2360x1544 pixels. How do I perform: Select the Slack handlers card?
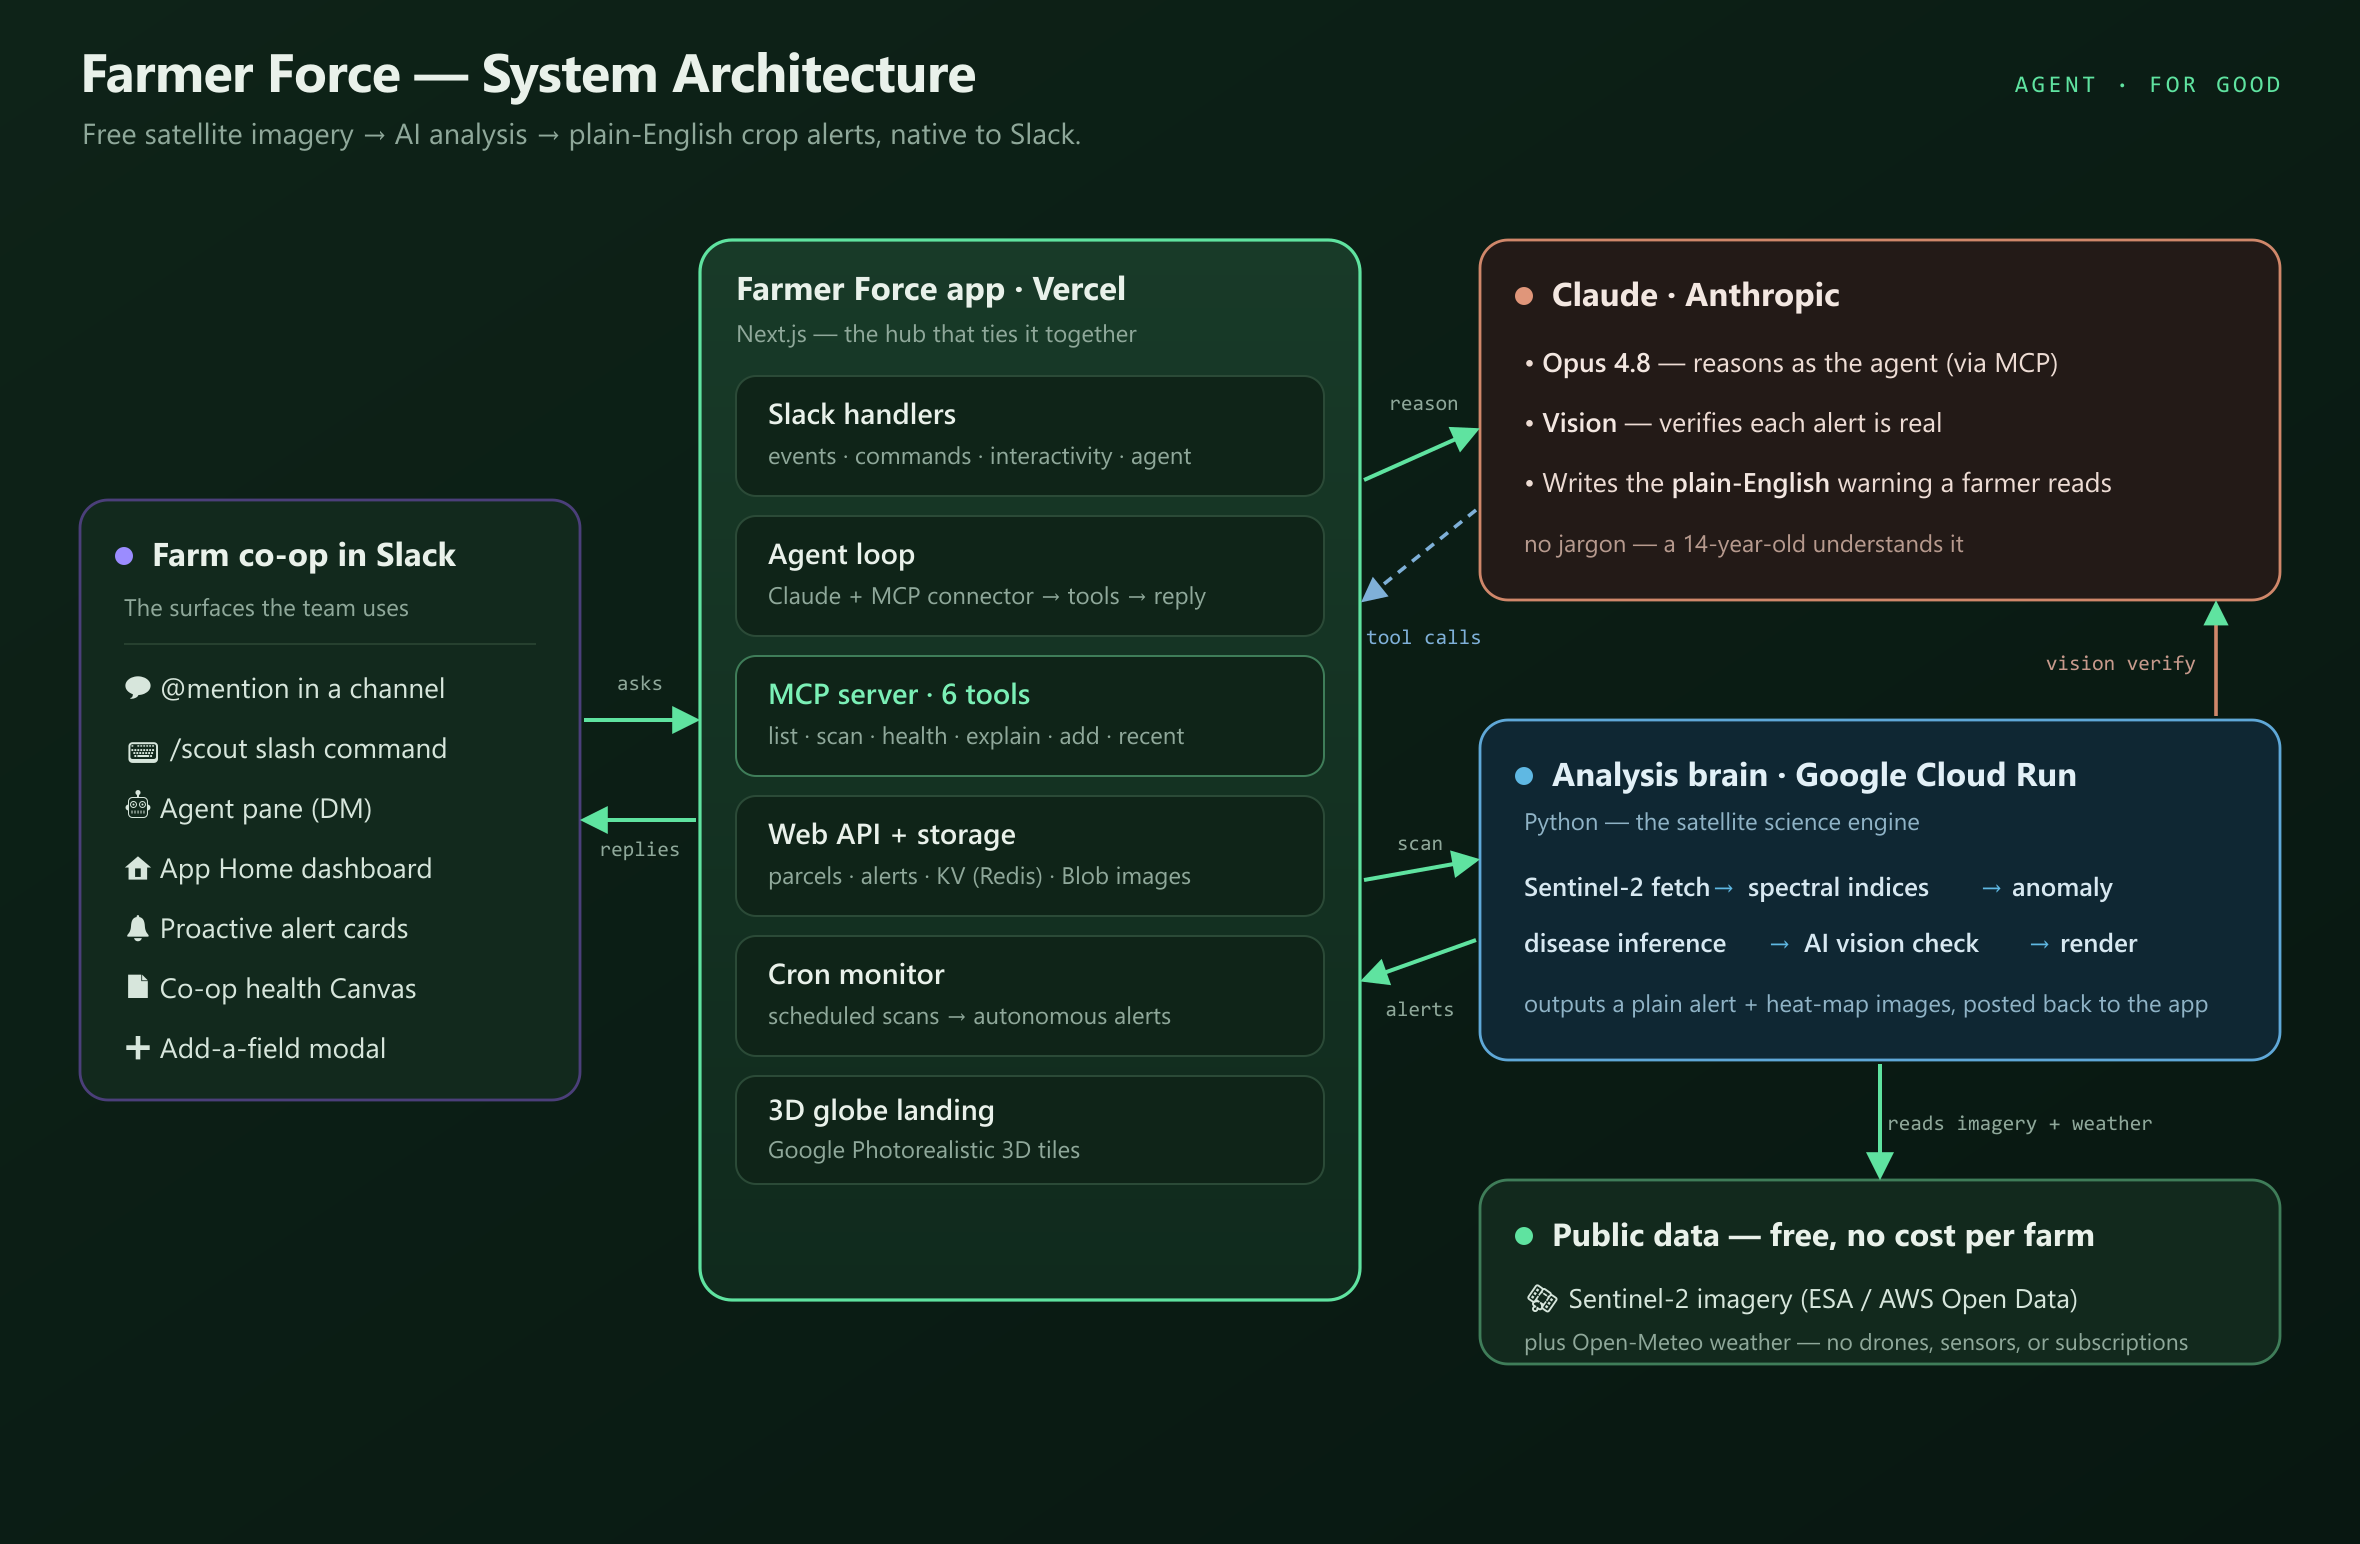click(x=1030, y=436)
